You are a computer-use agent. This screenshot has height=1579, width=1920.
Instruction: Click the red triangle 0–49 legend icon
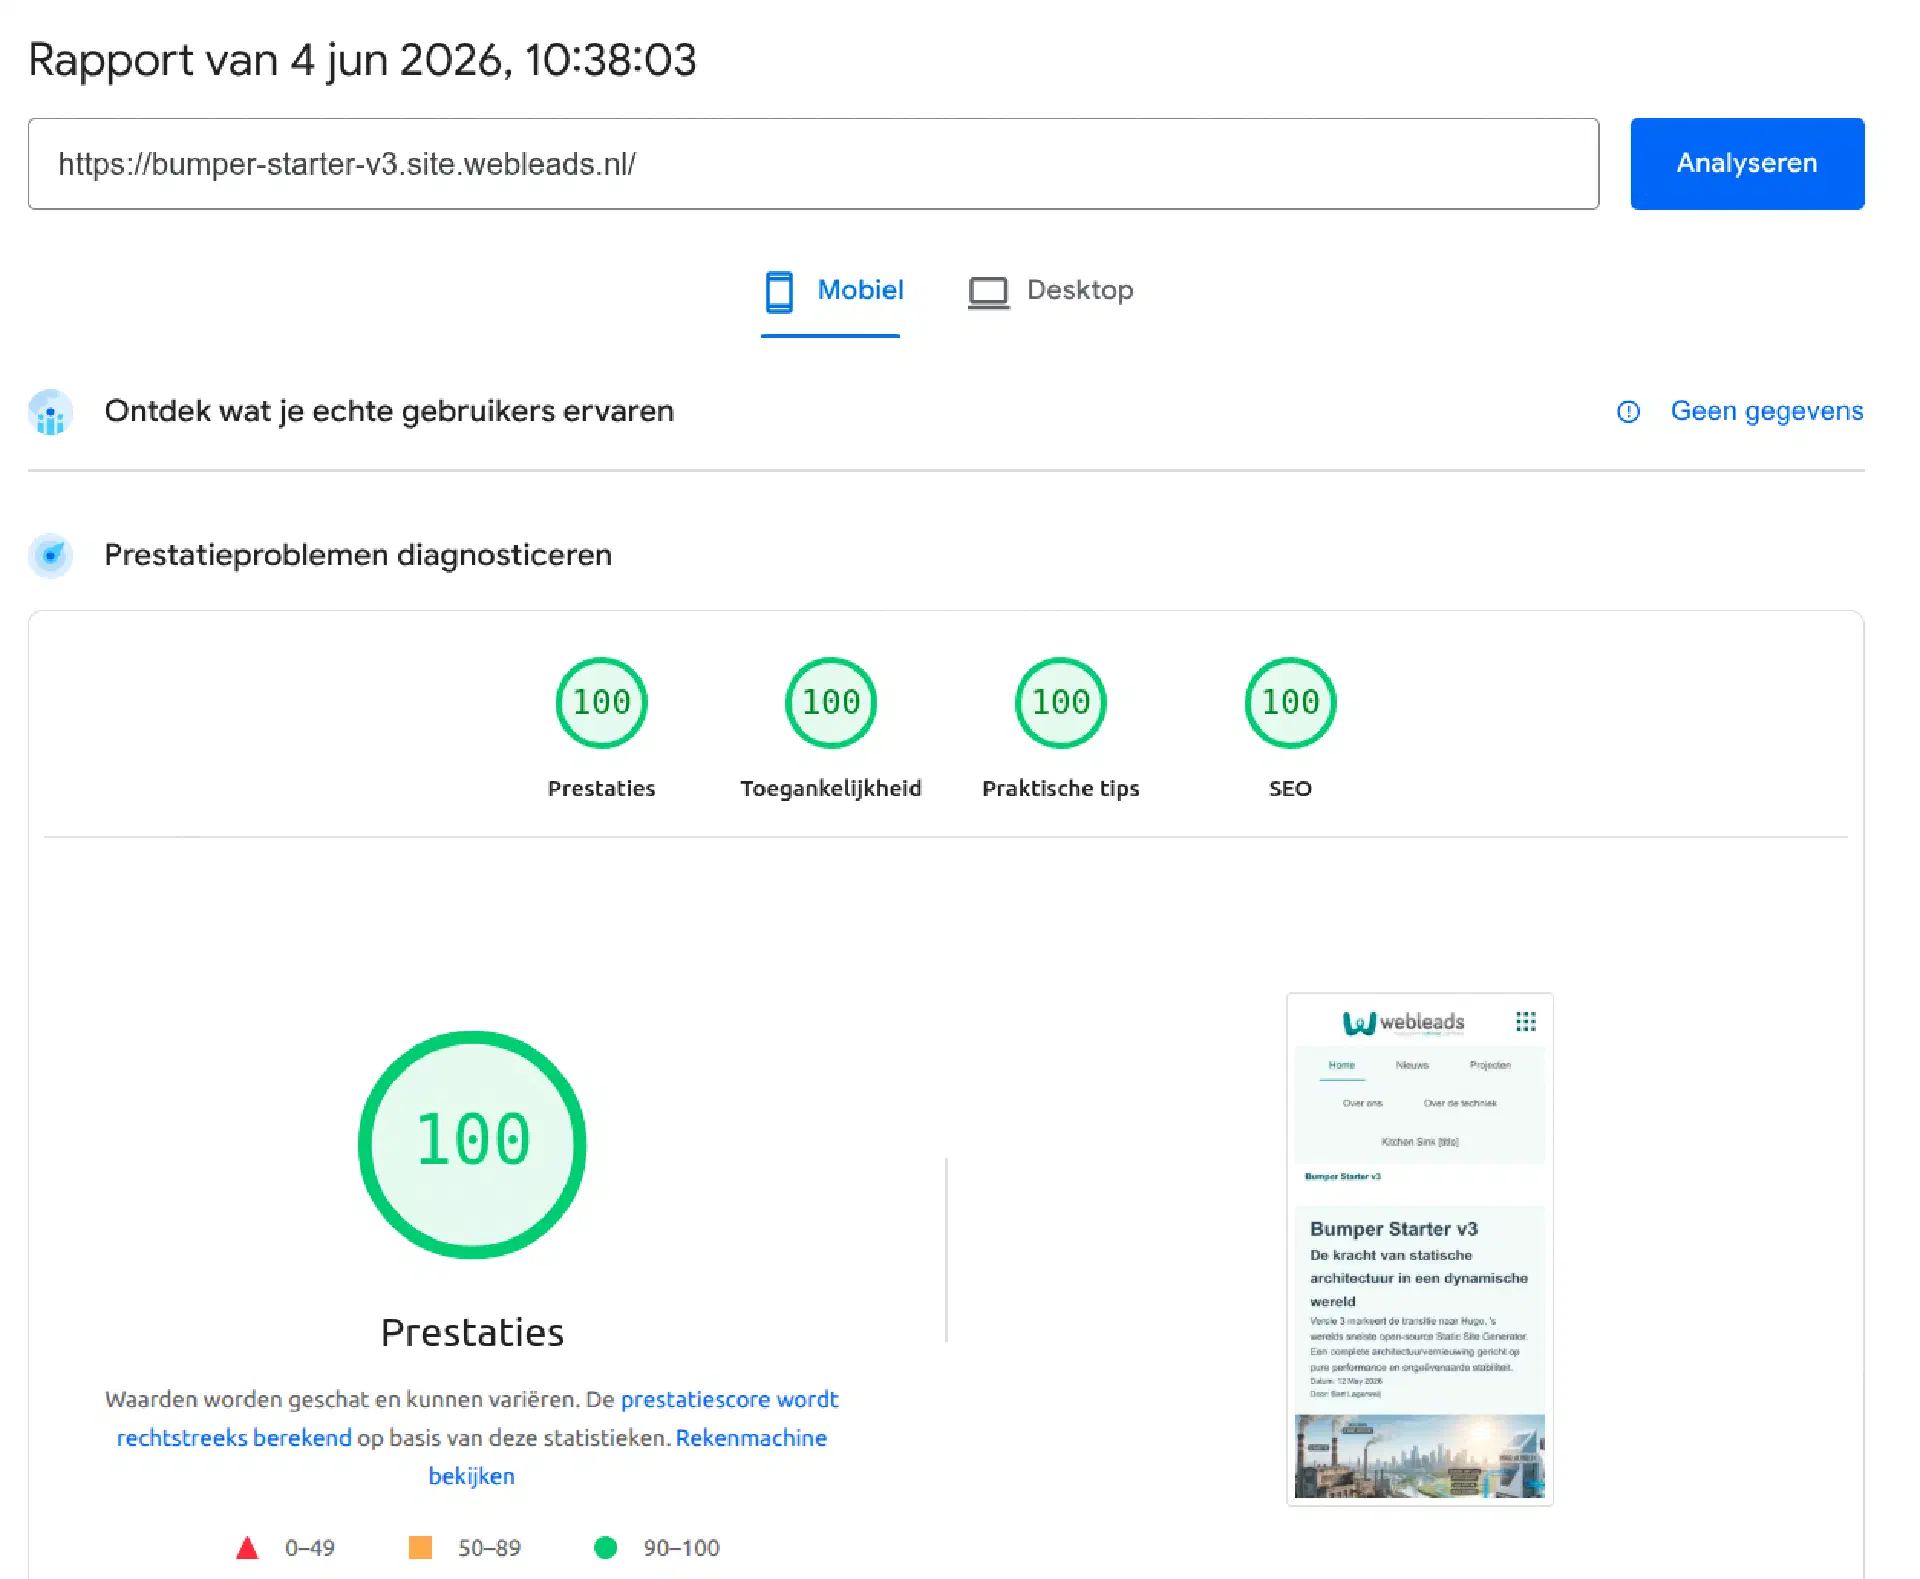(x=247, y=1548)
